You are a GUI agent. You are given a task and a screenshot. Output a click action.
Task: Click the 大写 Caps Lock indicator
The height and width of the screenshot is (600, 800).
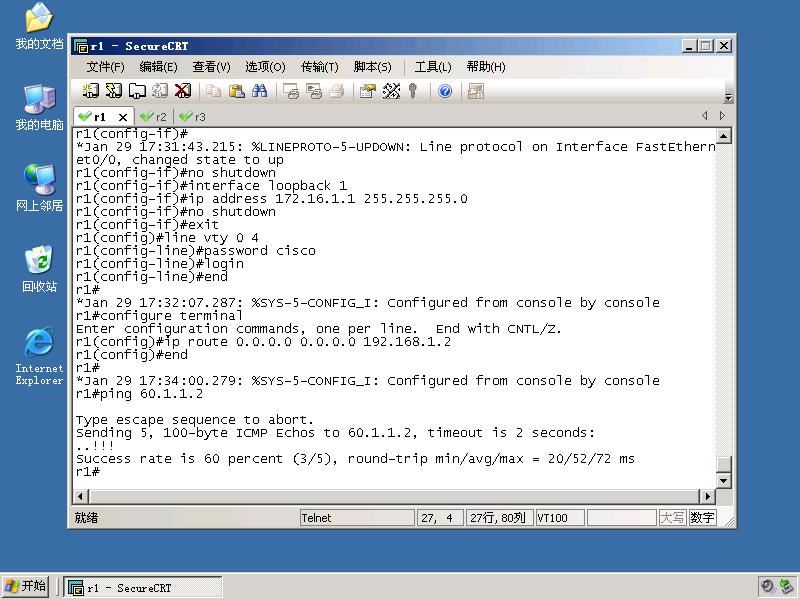[672, 518]
